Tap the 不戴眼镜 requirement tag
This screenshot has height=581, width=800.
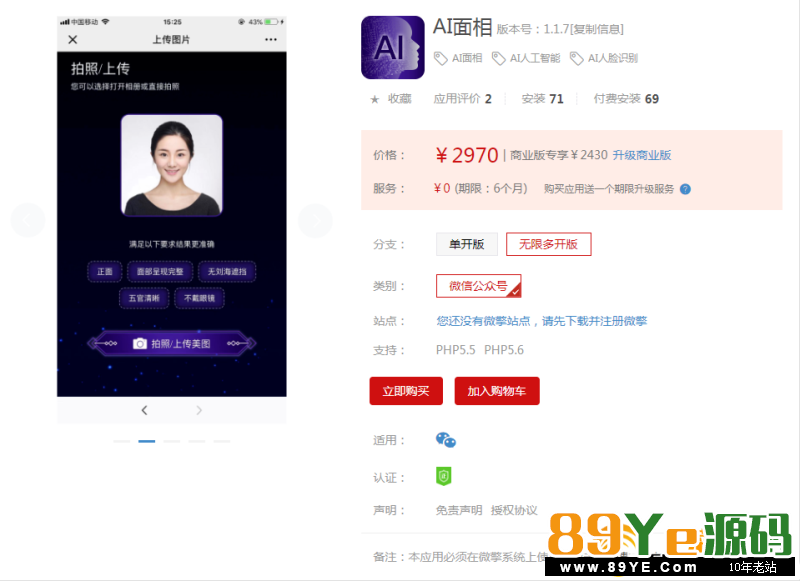point(199,298)
